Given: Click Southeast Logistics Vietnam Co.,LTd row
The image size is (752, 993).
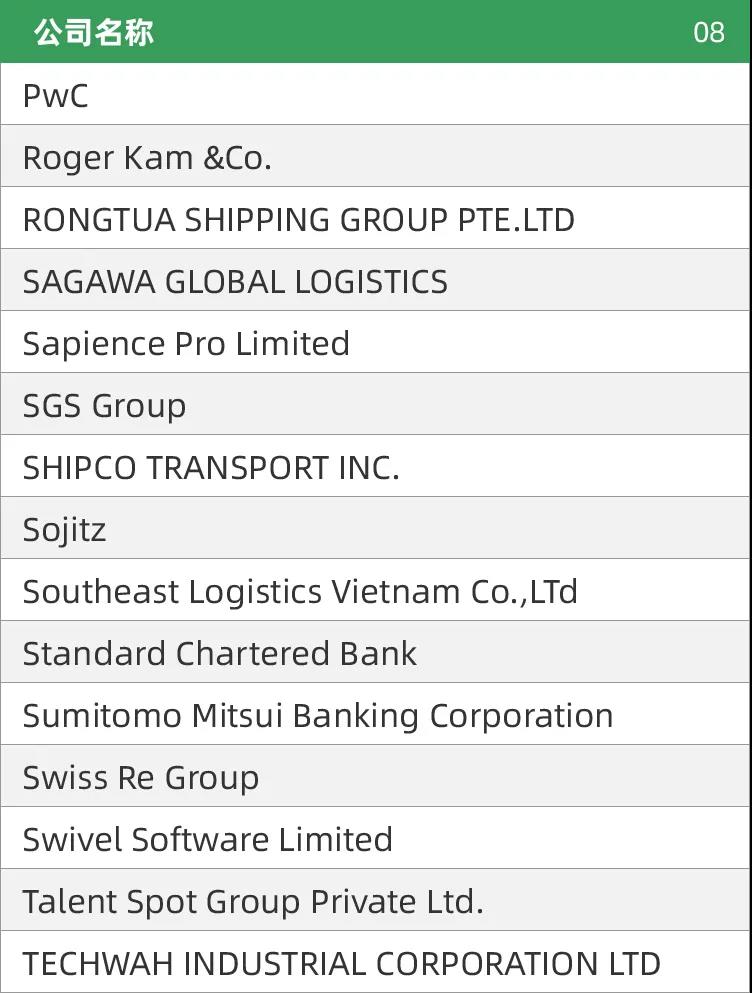Looking at the screenshot, I should click(376, 590).
